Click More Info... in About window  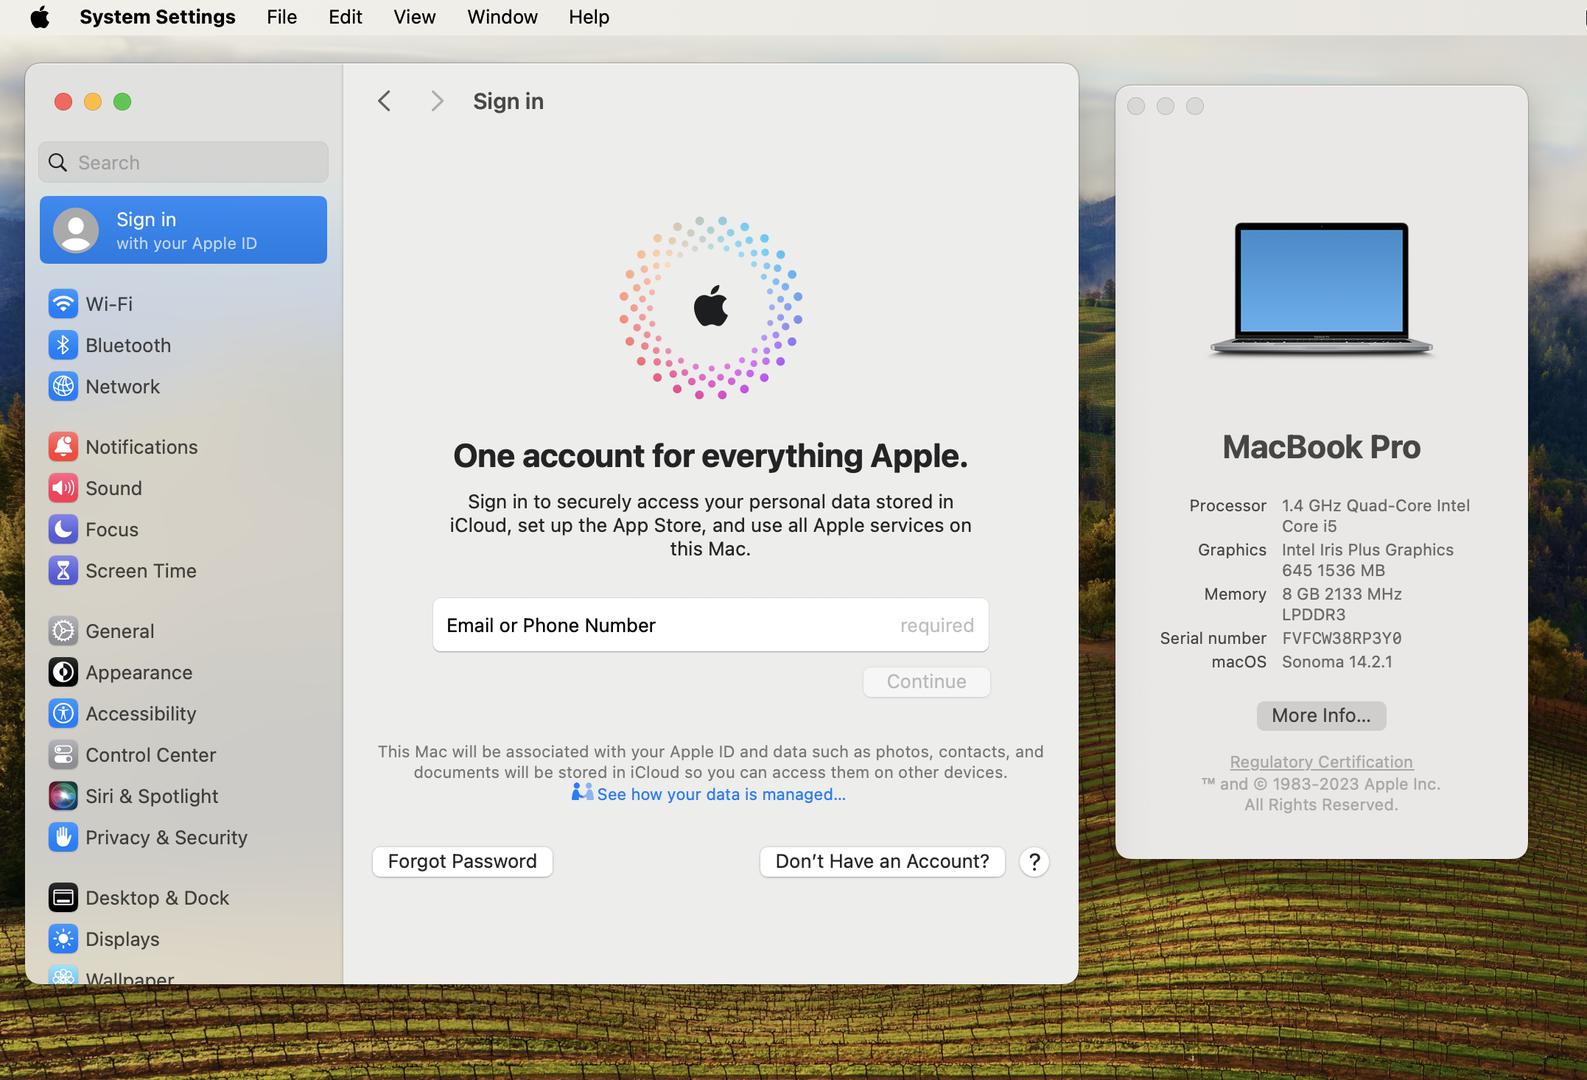pyautogui.click(x=1321, y=716)
